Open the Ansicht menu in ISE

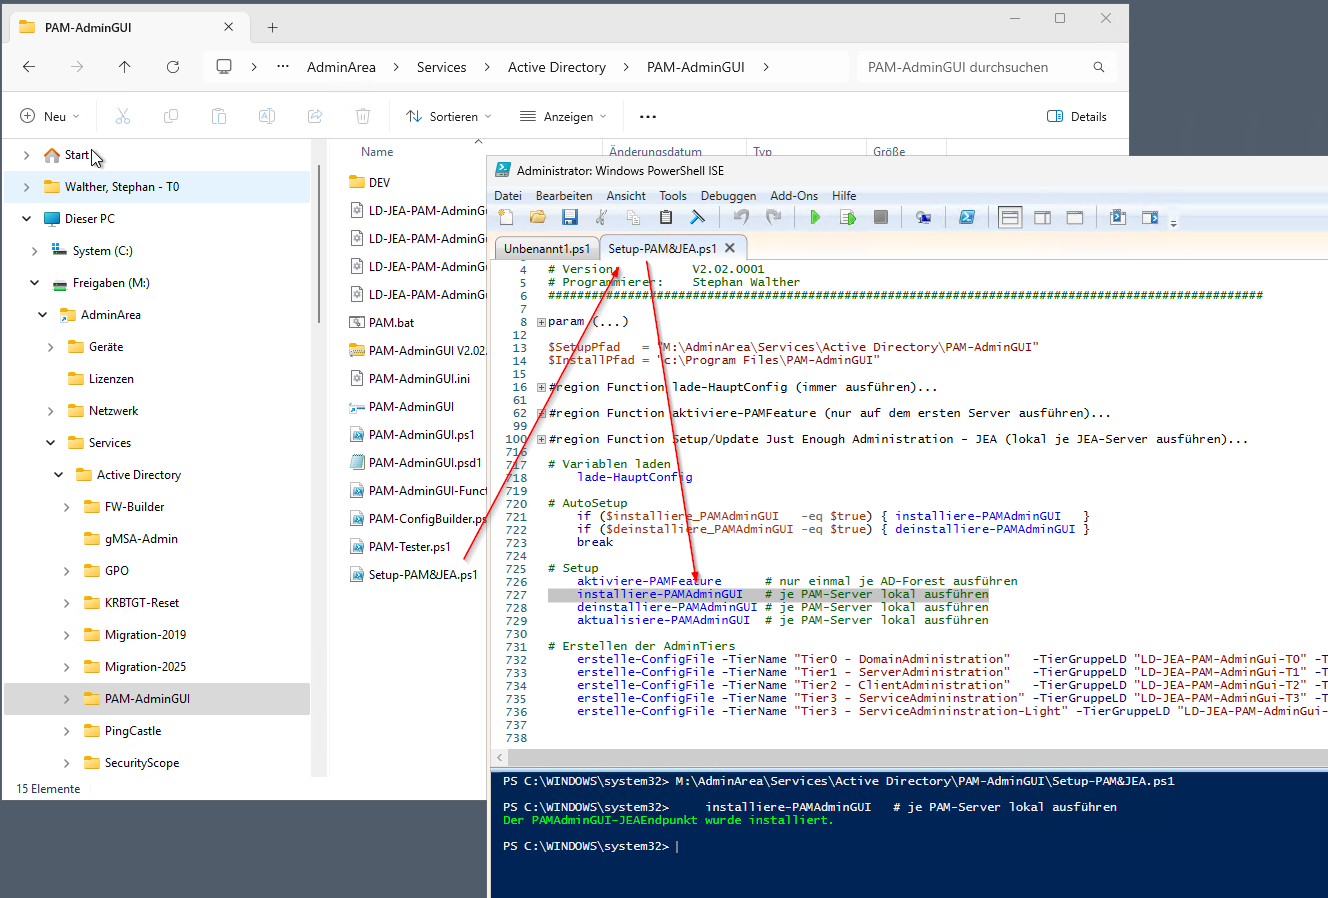(626, 196)
